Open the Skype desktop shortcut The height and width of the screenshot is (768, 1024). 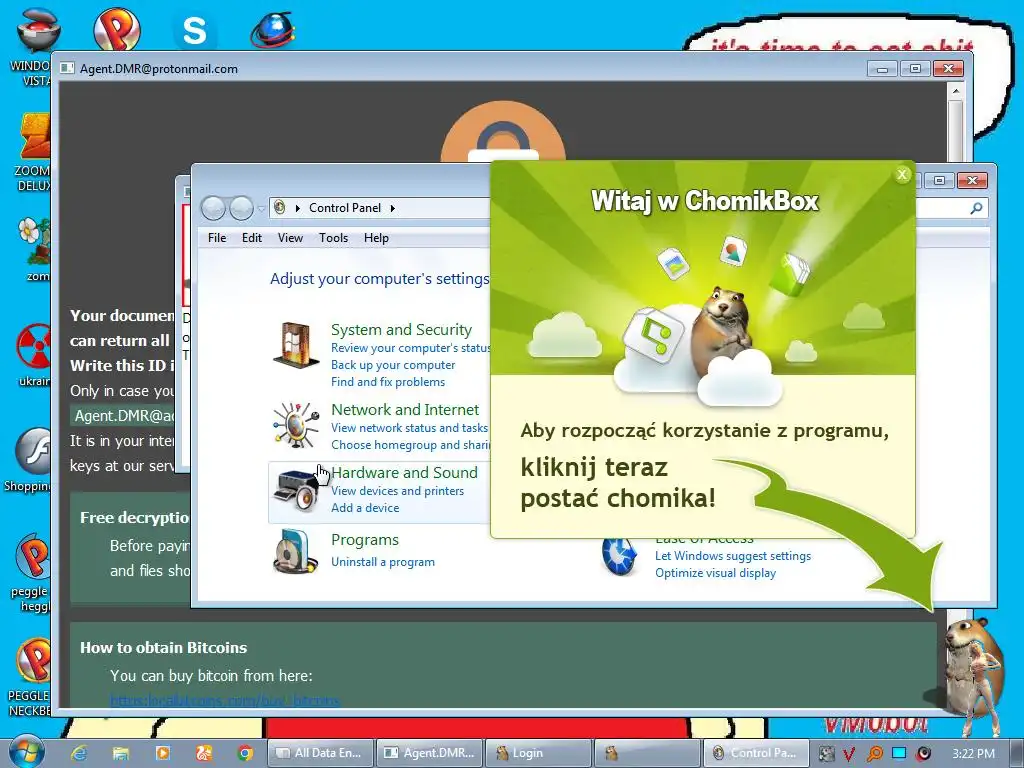point(194,30)
